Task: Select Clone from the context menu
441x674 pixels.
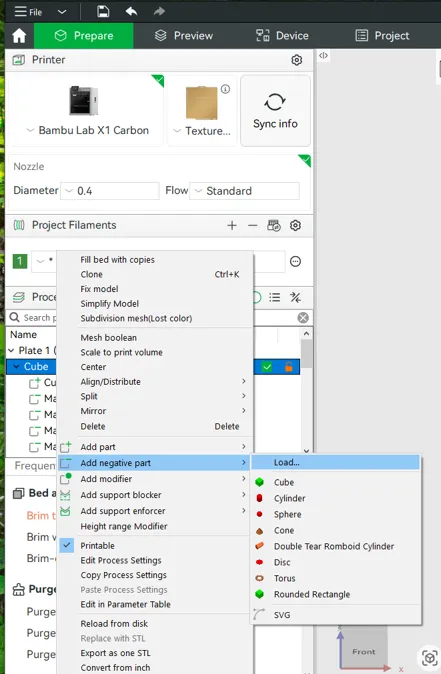Action: click(156, 274)
